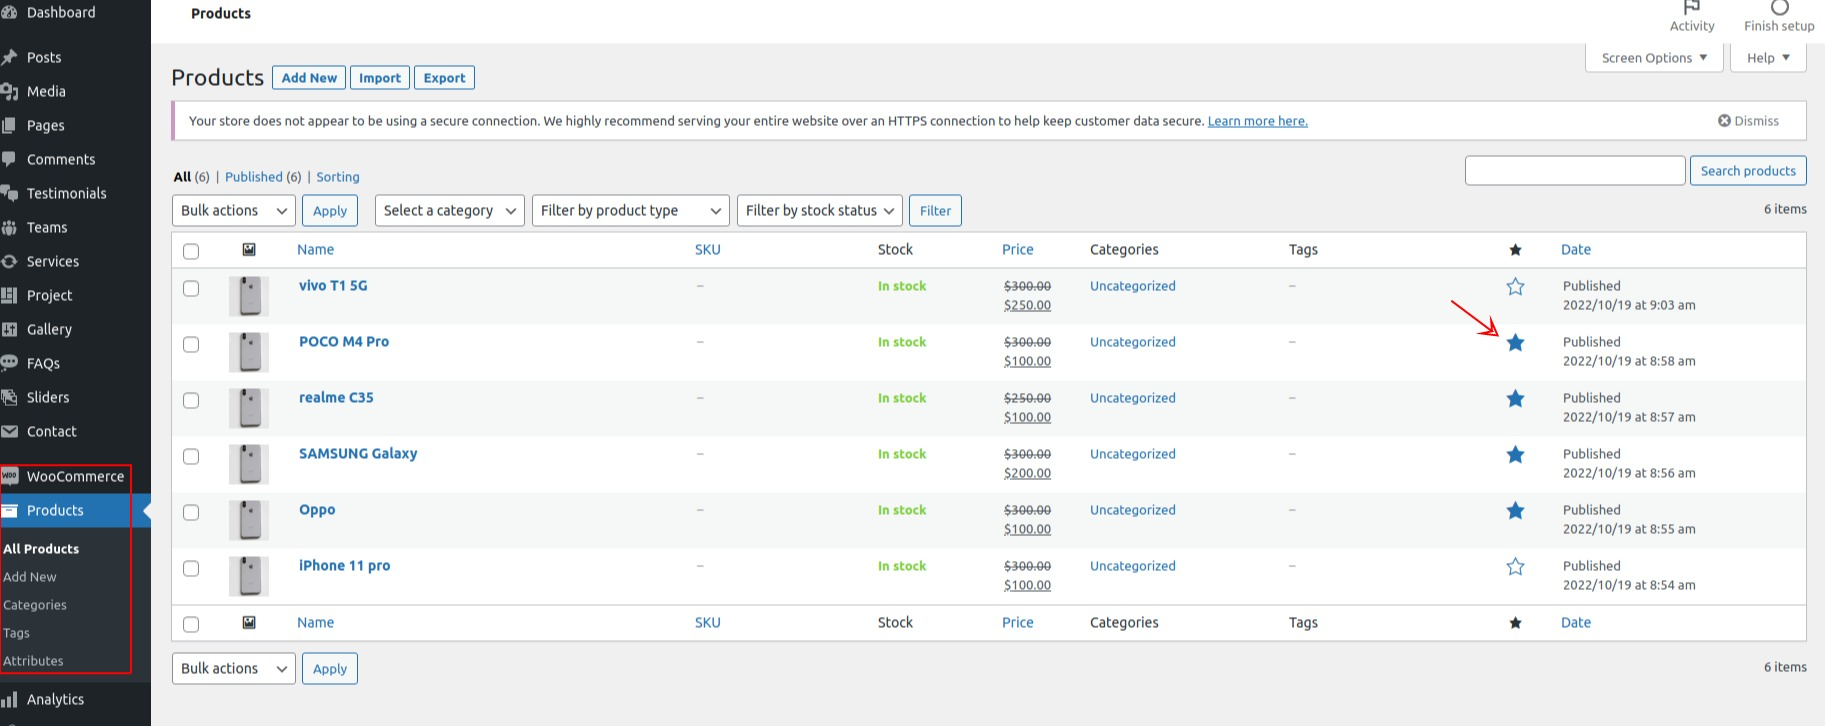
Task: Click the Posts pin icon in sidebar
Action: (x=10, y=57)
